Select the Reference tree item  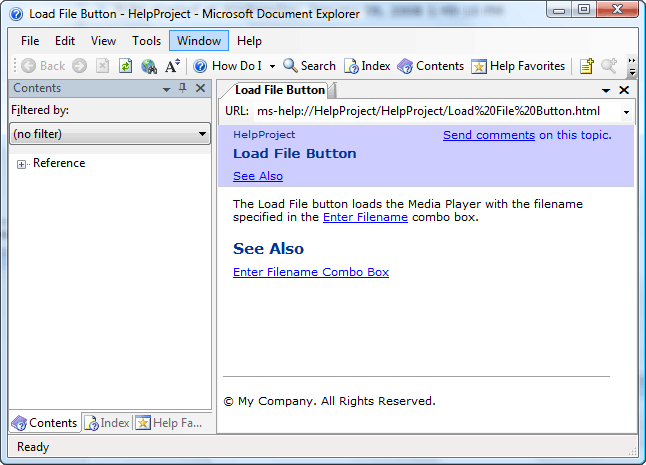tap(59, 163)
